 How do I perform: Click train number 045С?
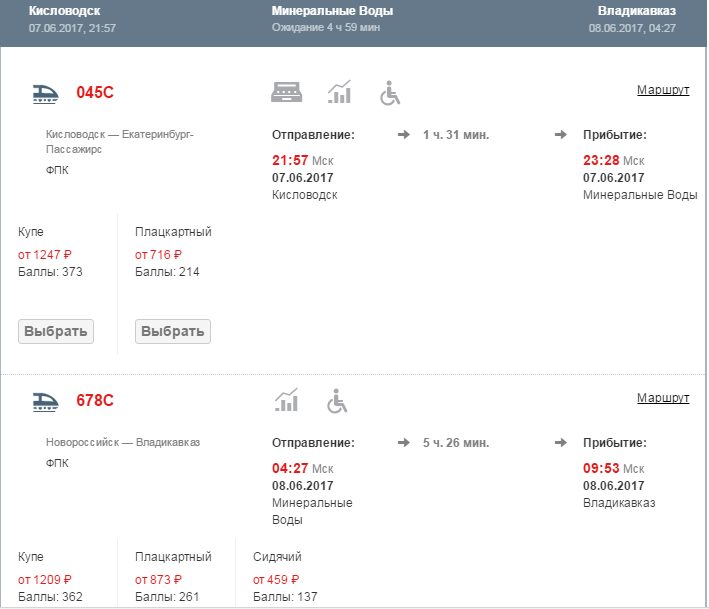[95, 93]
